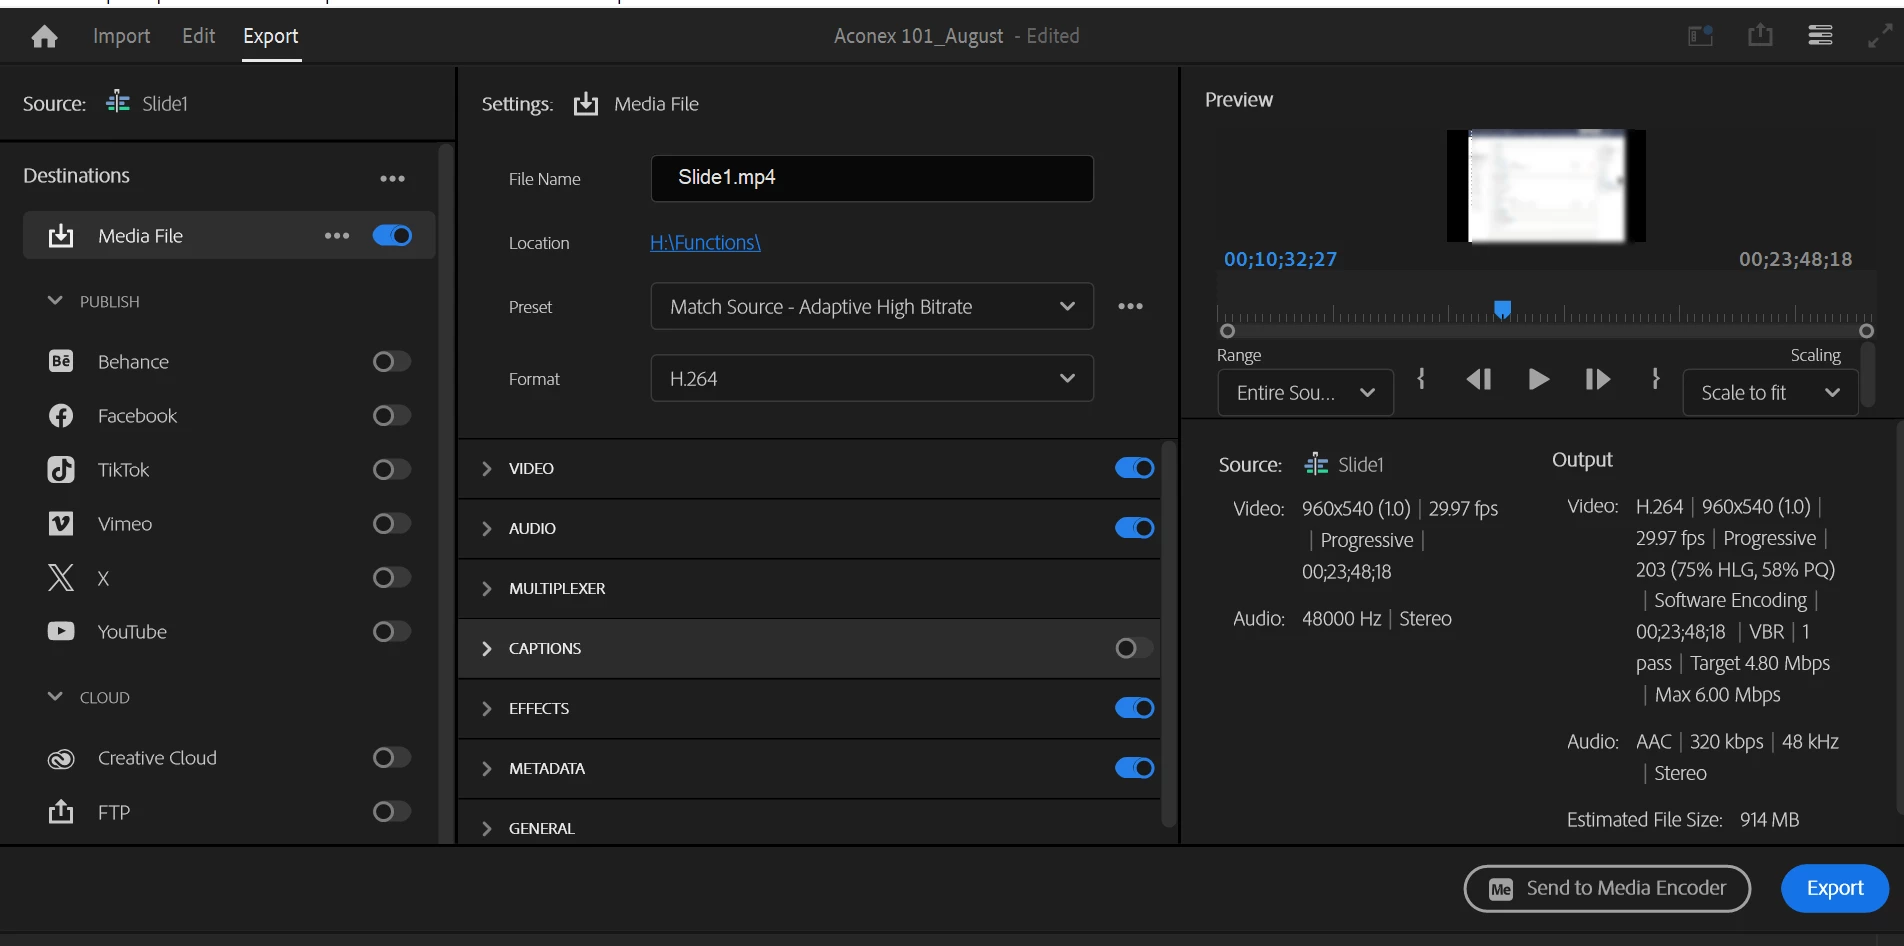Screen dimensions: 1904x946
Task: Click the Behance icon
Action: [x=61, y=361]
